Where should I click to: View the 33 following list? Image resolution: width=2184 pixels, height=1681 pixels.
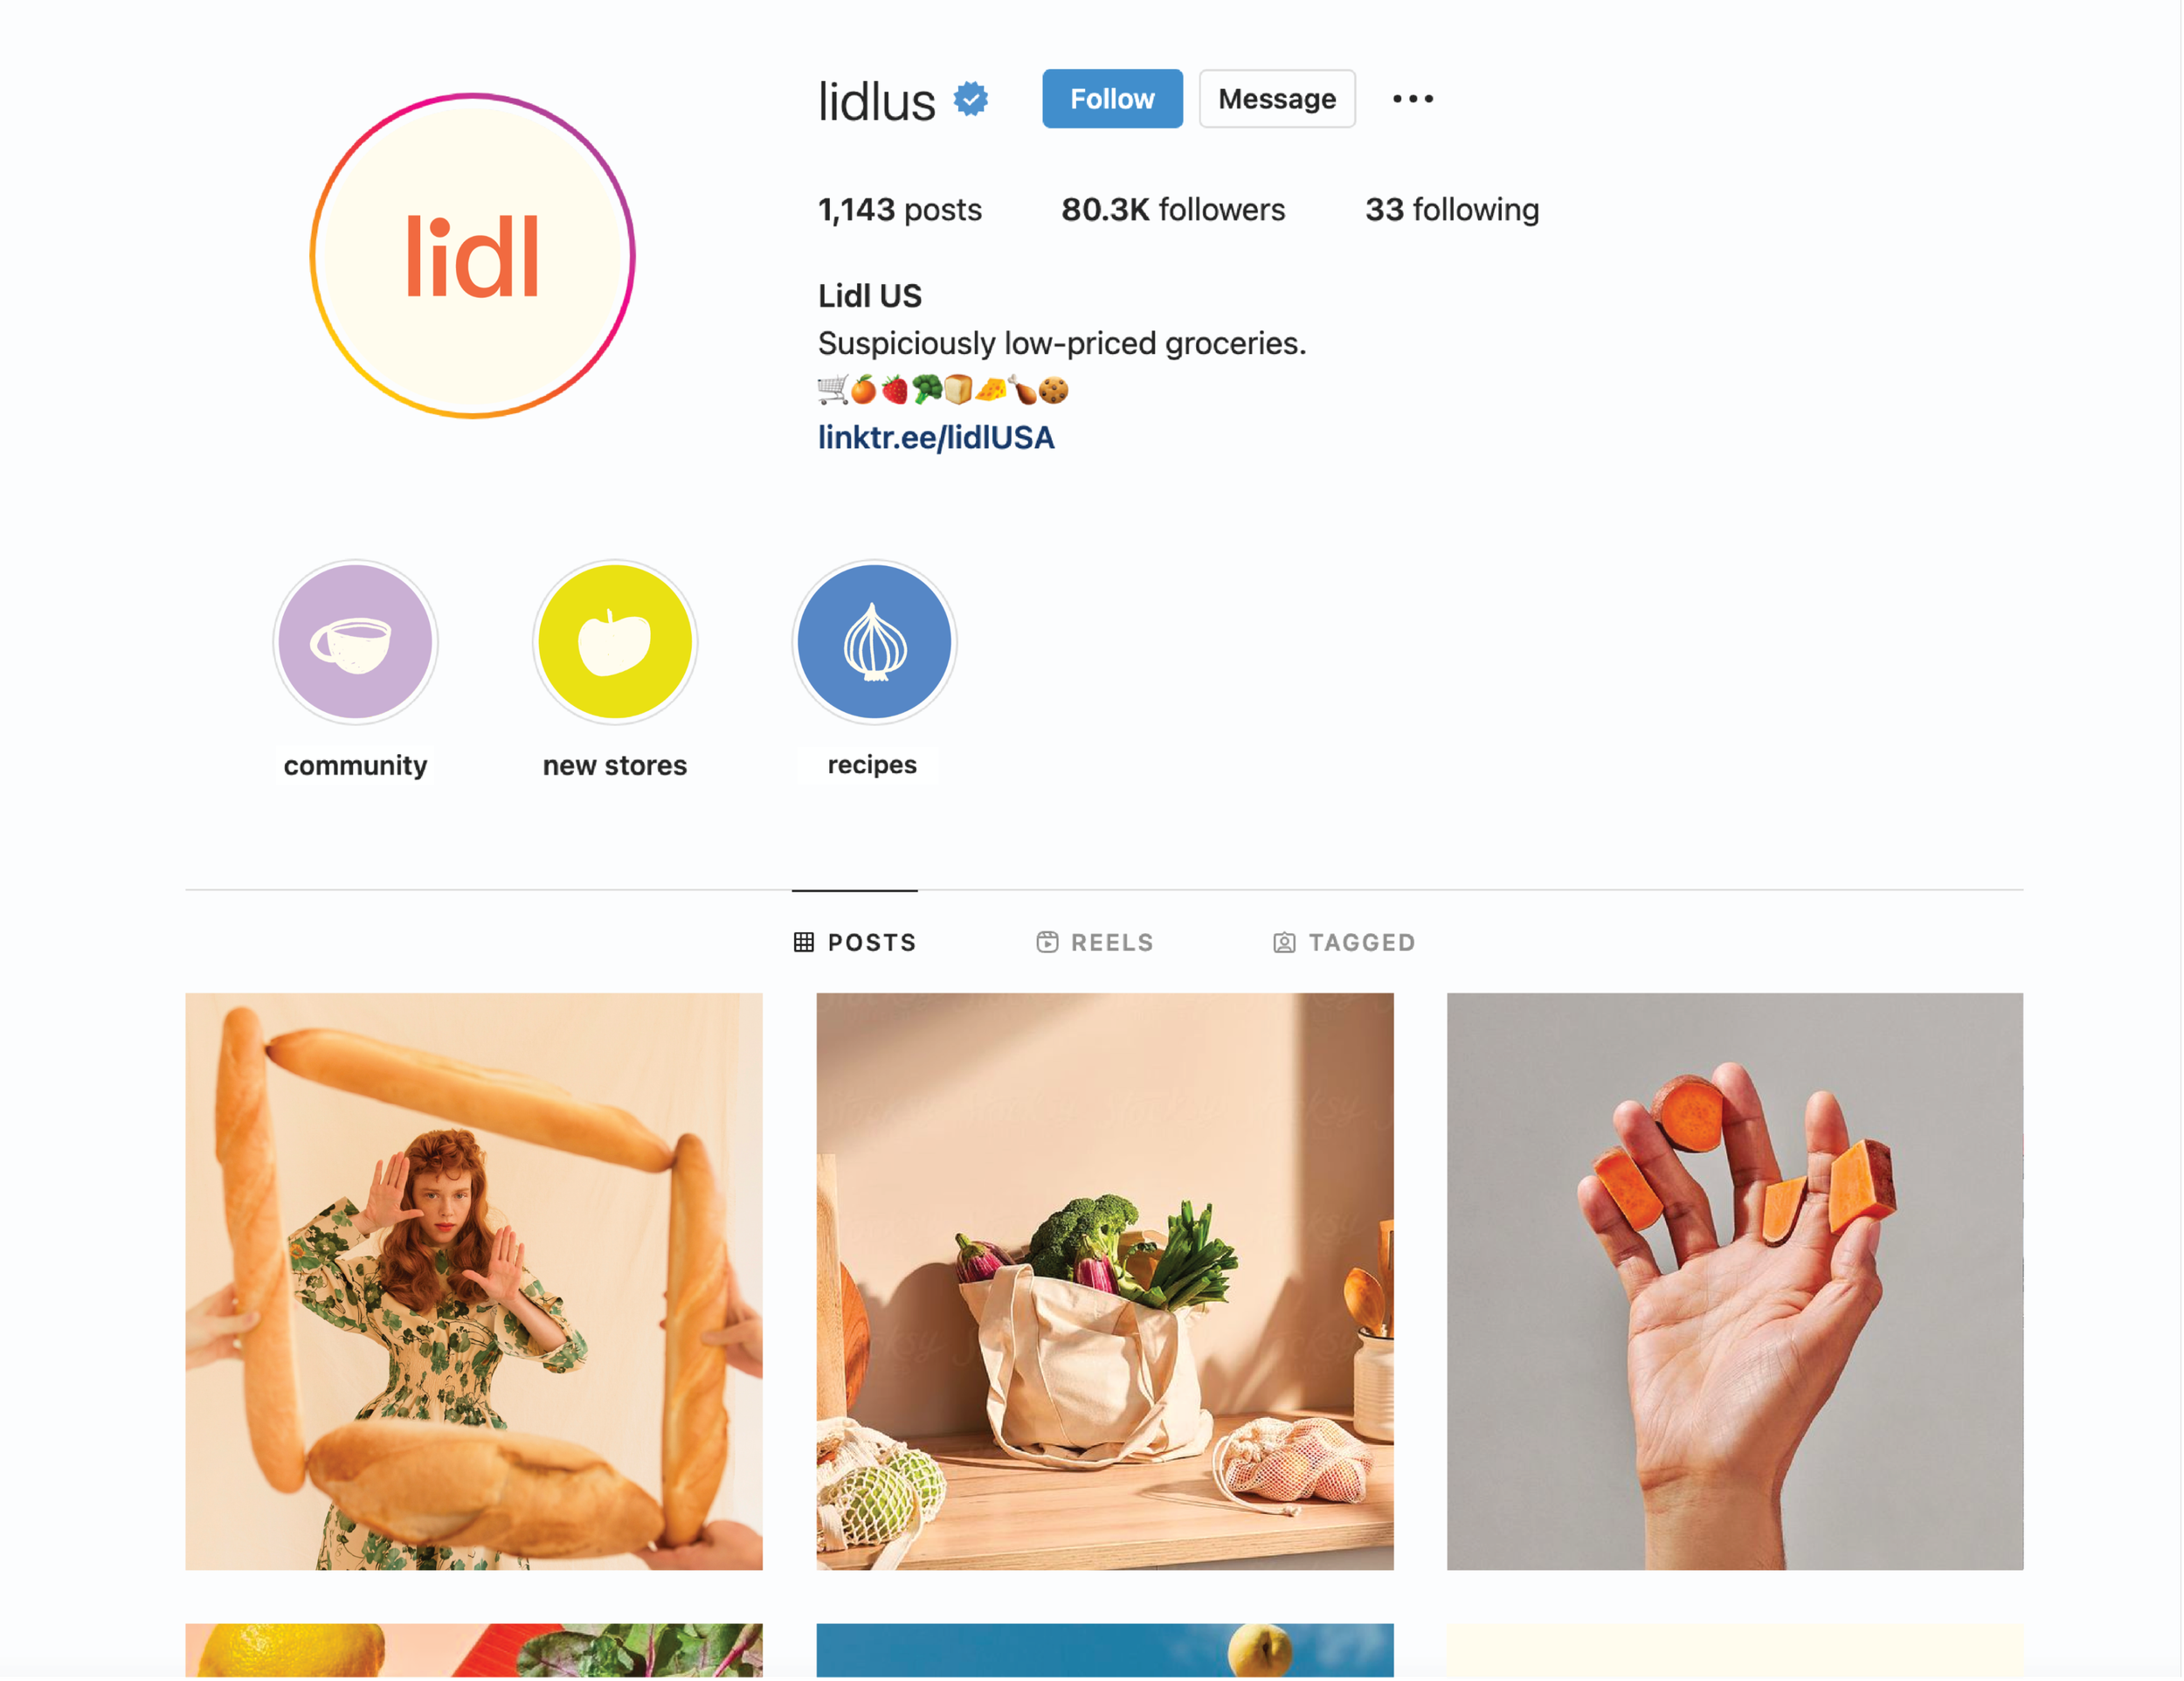[1452, 210]
